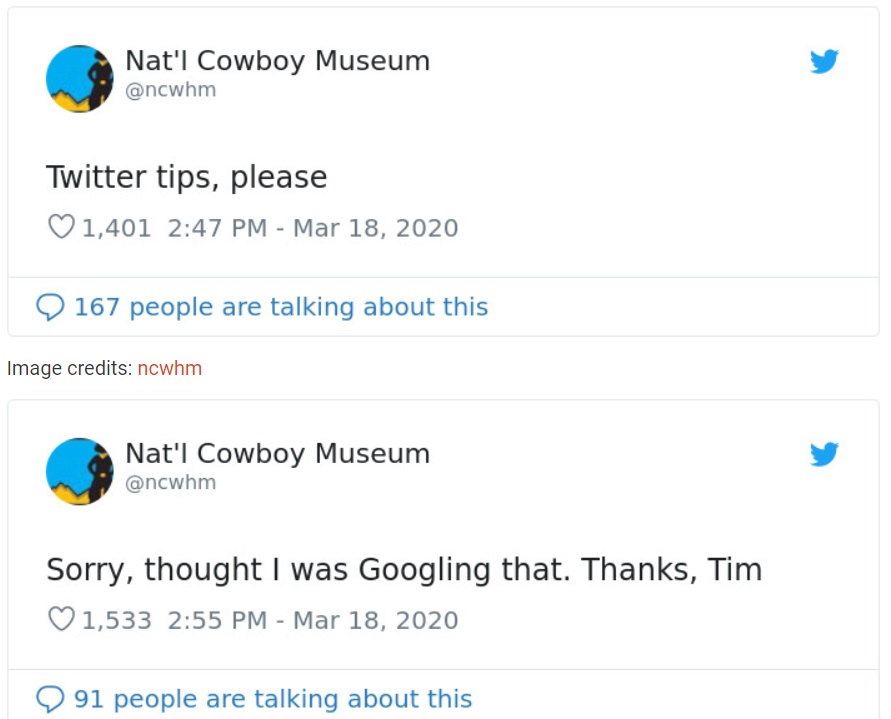
Task: Click the 1,533 likes count
Action: click(116, 620)
